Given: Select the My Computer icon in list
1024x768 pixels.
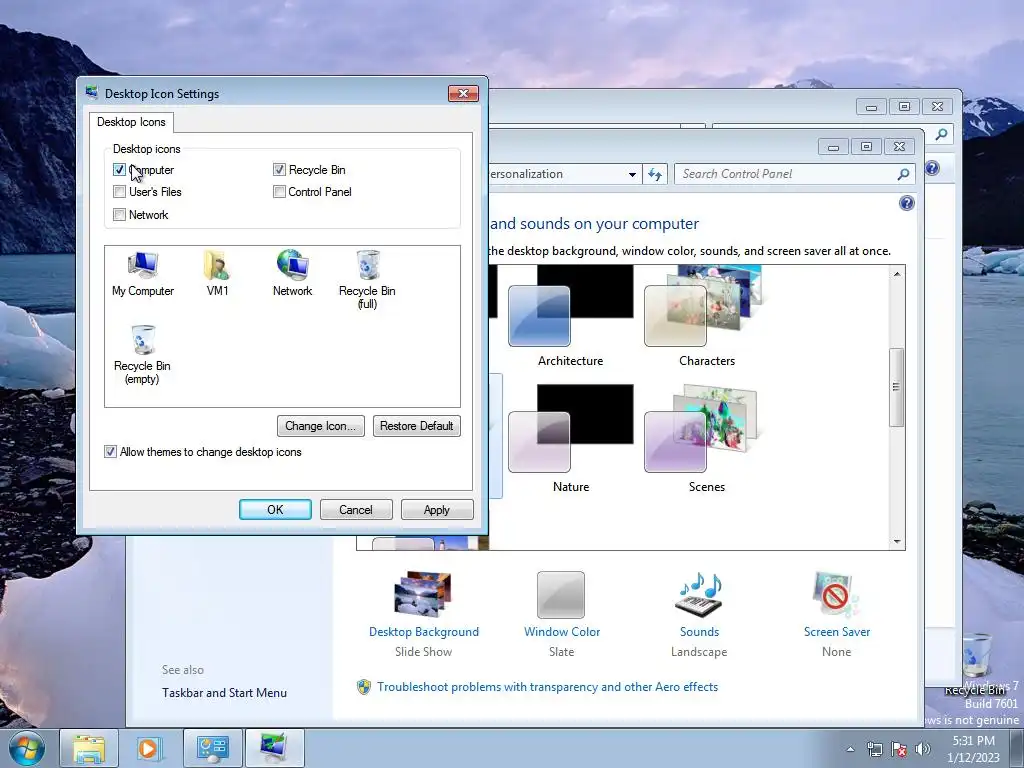Looking at the screenshot, I should point(142,274).
